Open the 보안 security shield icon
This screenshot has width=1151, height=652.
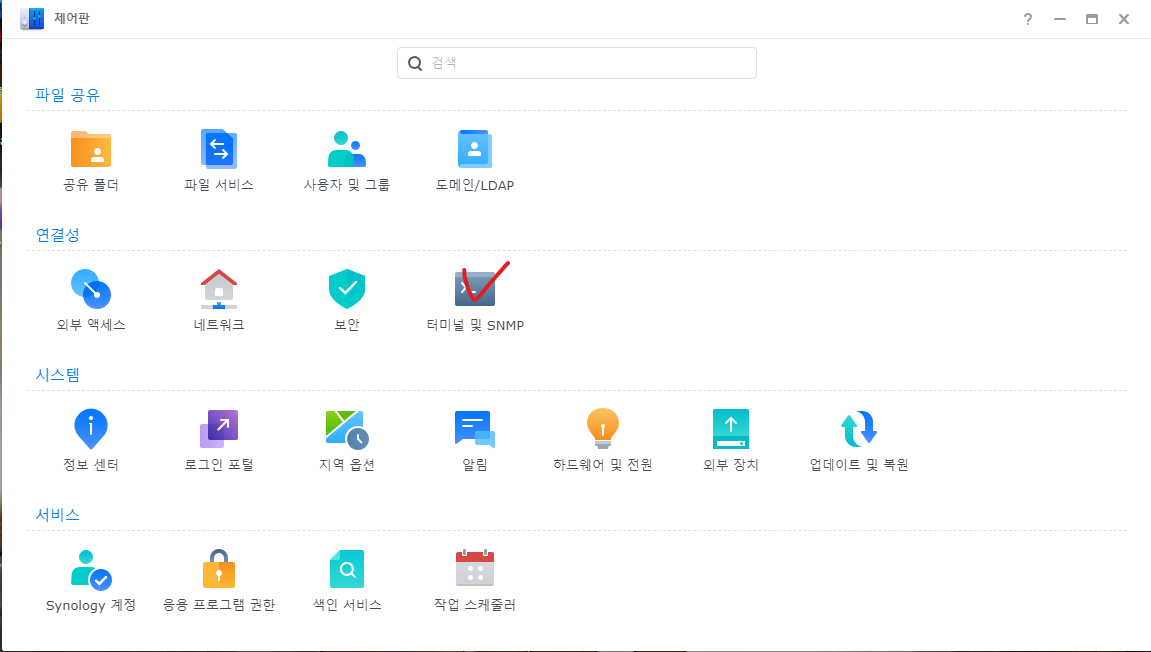click(347, 289)
